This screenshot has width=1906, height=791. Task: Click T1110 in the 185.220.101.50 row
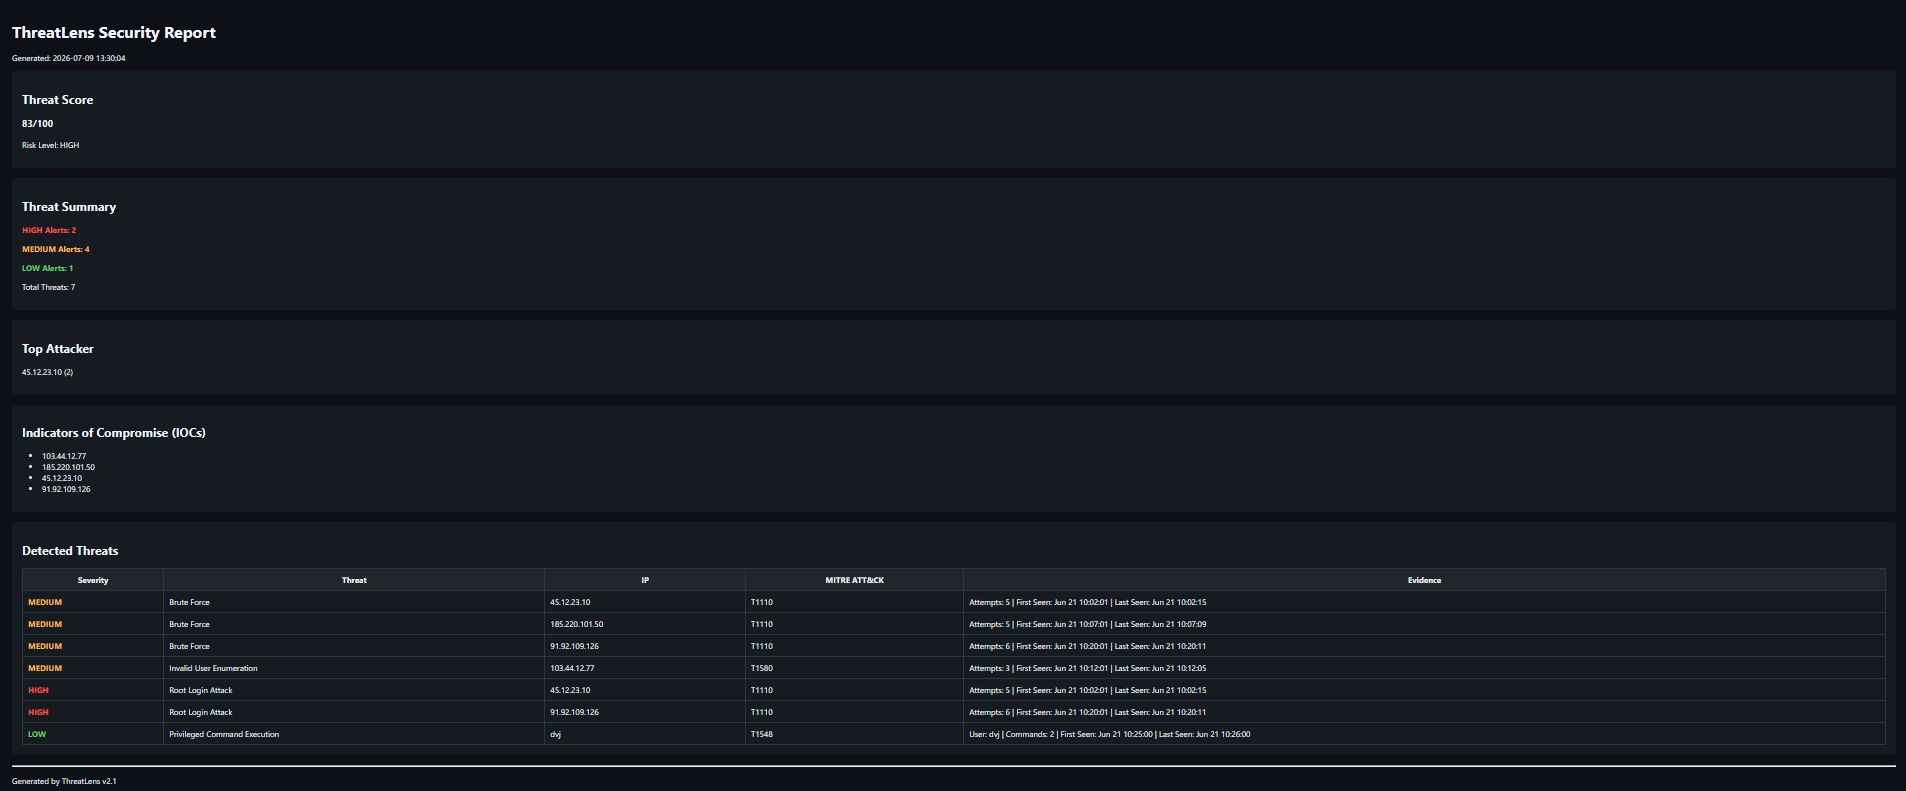(x=761, y=624)
